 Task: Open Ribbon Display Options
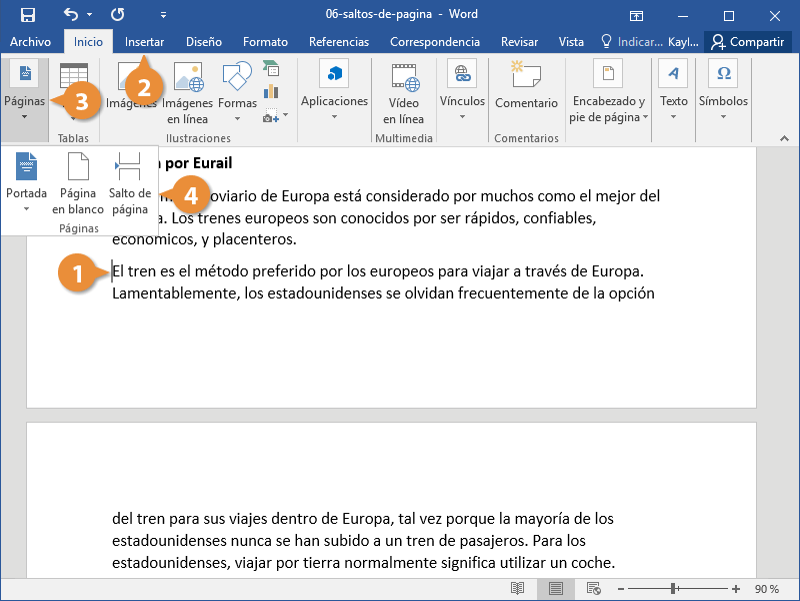[636, 16]
